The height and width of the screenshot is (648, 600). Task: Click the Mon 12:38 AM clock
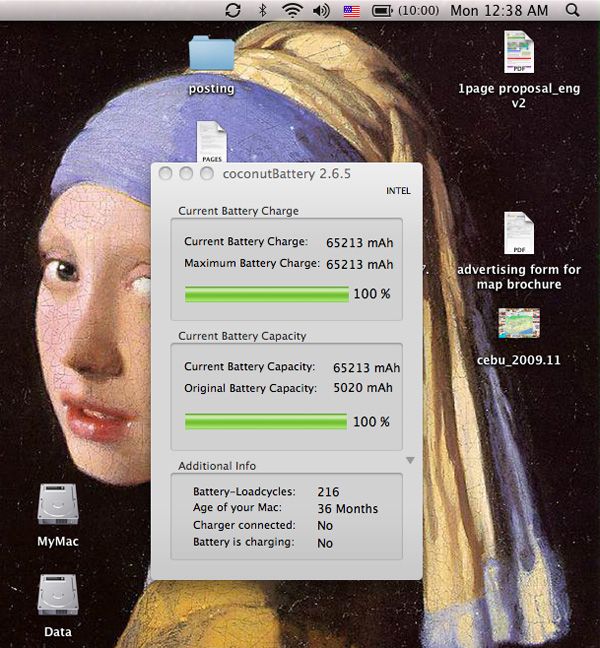coord(499,11)
